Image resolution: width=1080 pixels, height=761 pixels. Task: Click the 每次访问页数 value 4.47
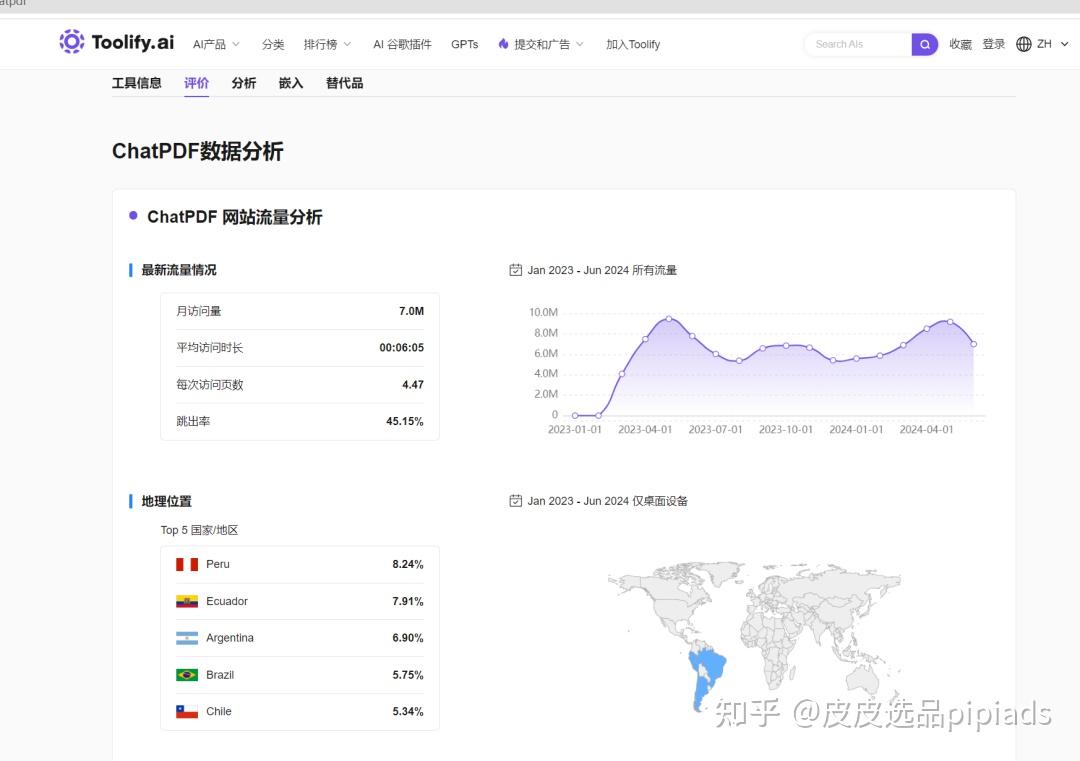pos(413,385)
